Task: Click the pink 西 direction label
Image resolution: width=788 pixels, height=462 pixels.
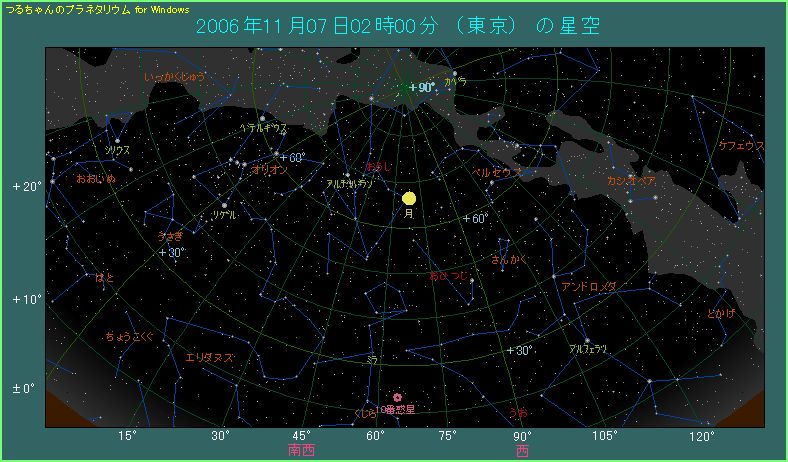Action: [522, 450]
